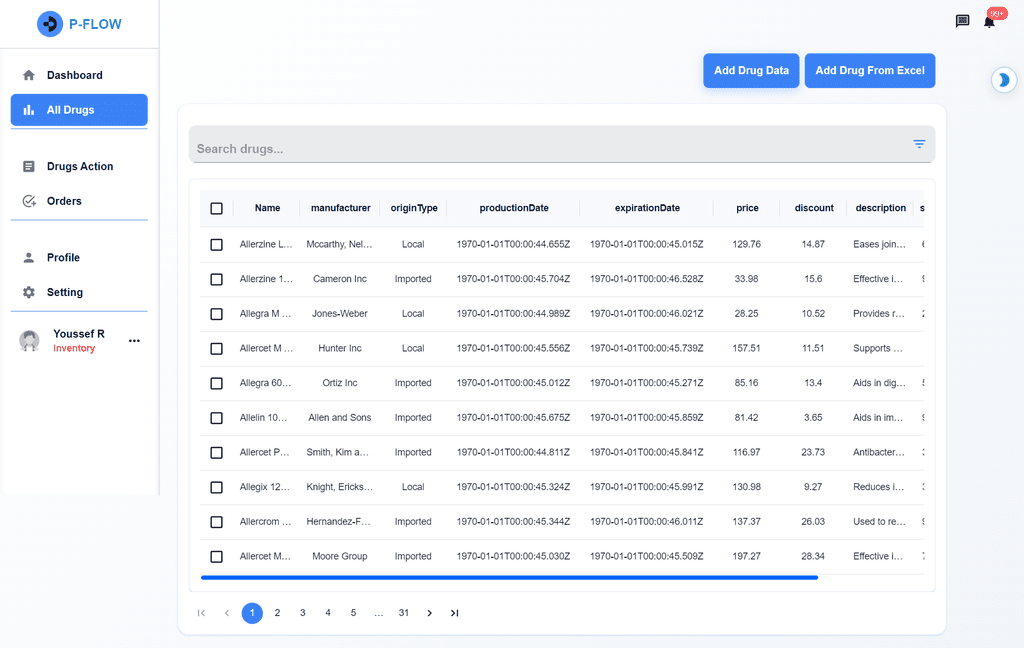Check the Jones-Weber row checkbox

216,314
